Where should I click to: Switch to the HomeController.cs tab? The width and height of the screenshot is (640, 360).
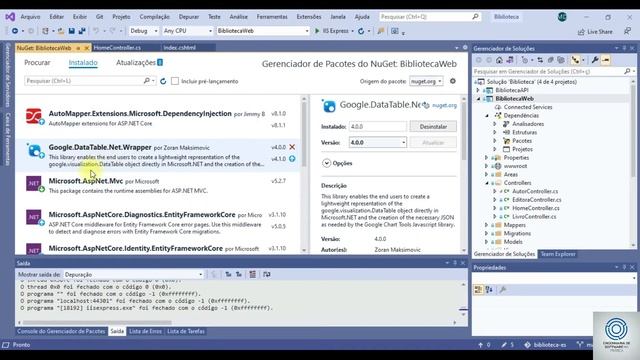pos(117,48)
